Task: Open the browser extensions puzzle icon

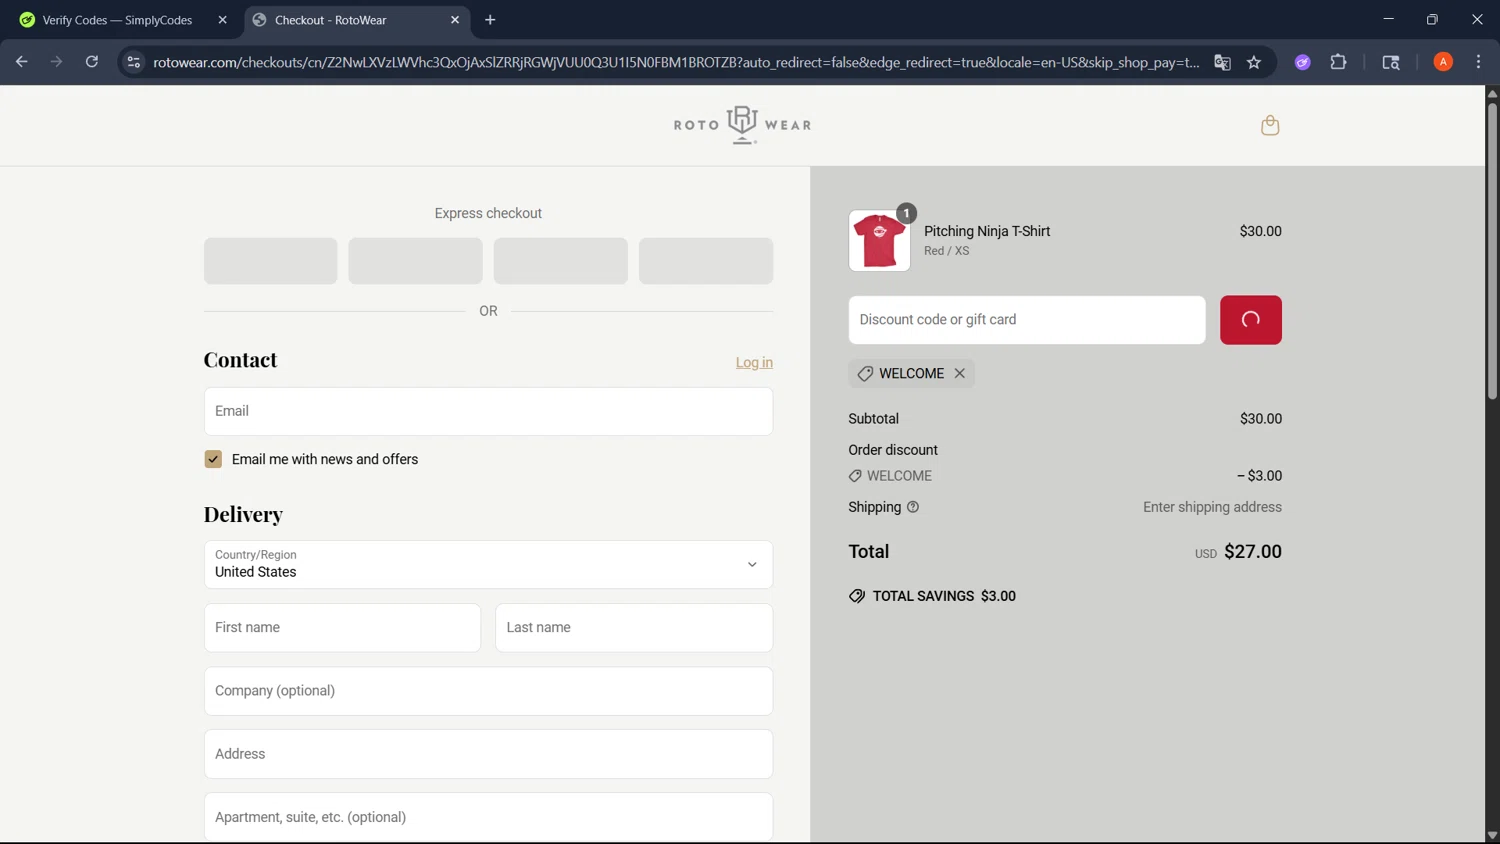Action: pyautogui.click(x=1338, y=62)
